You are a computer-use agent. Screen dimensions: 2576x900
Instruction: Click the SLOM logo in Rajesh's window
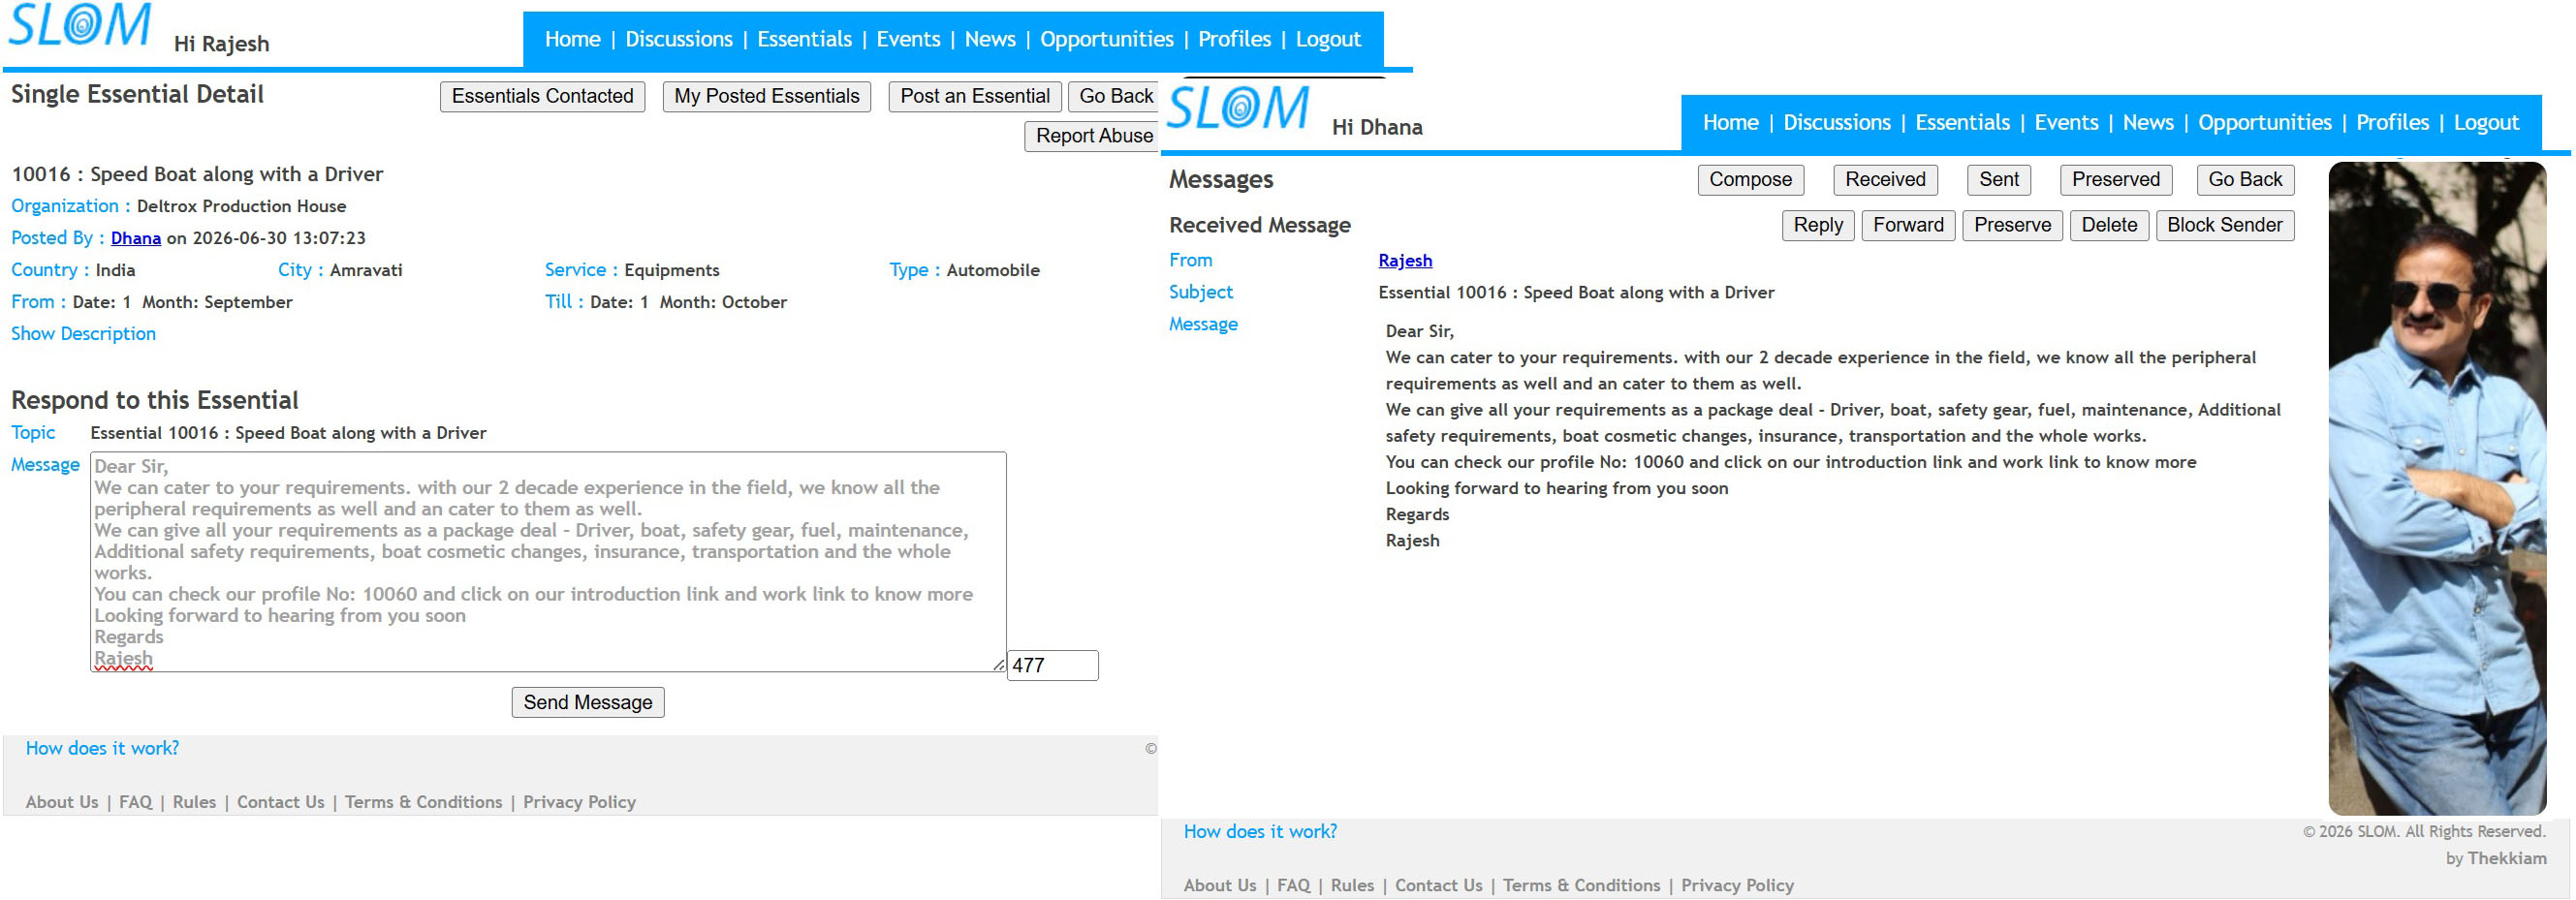tap(80, 25)
